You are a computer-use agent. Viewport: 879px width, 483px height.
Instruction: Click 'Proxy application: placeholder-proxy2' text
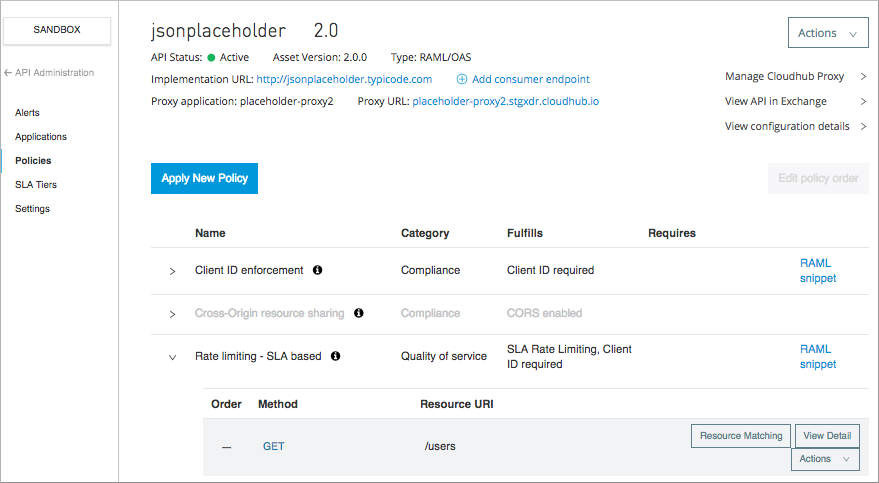242,101
